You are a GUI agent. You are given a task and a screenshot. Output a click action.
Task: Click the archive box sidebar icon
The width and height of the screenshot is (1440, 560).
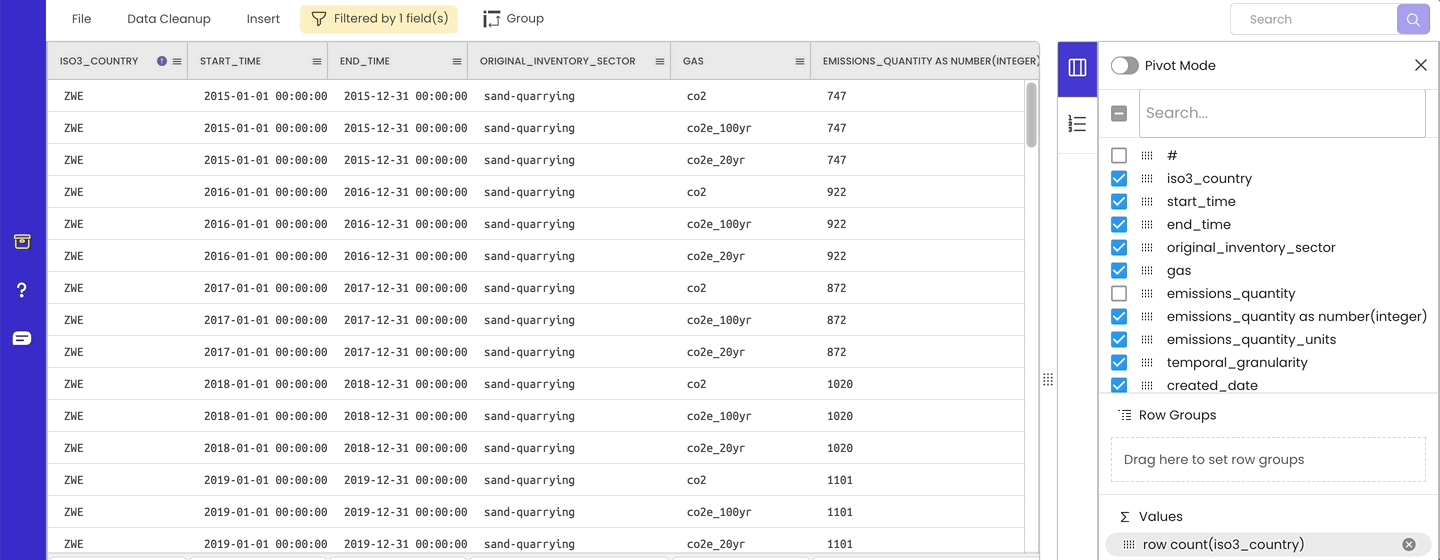pos(22,241)
